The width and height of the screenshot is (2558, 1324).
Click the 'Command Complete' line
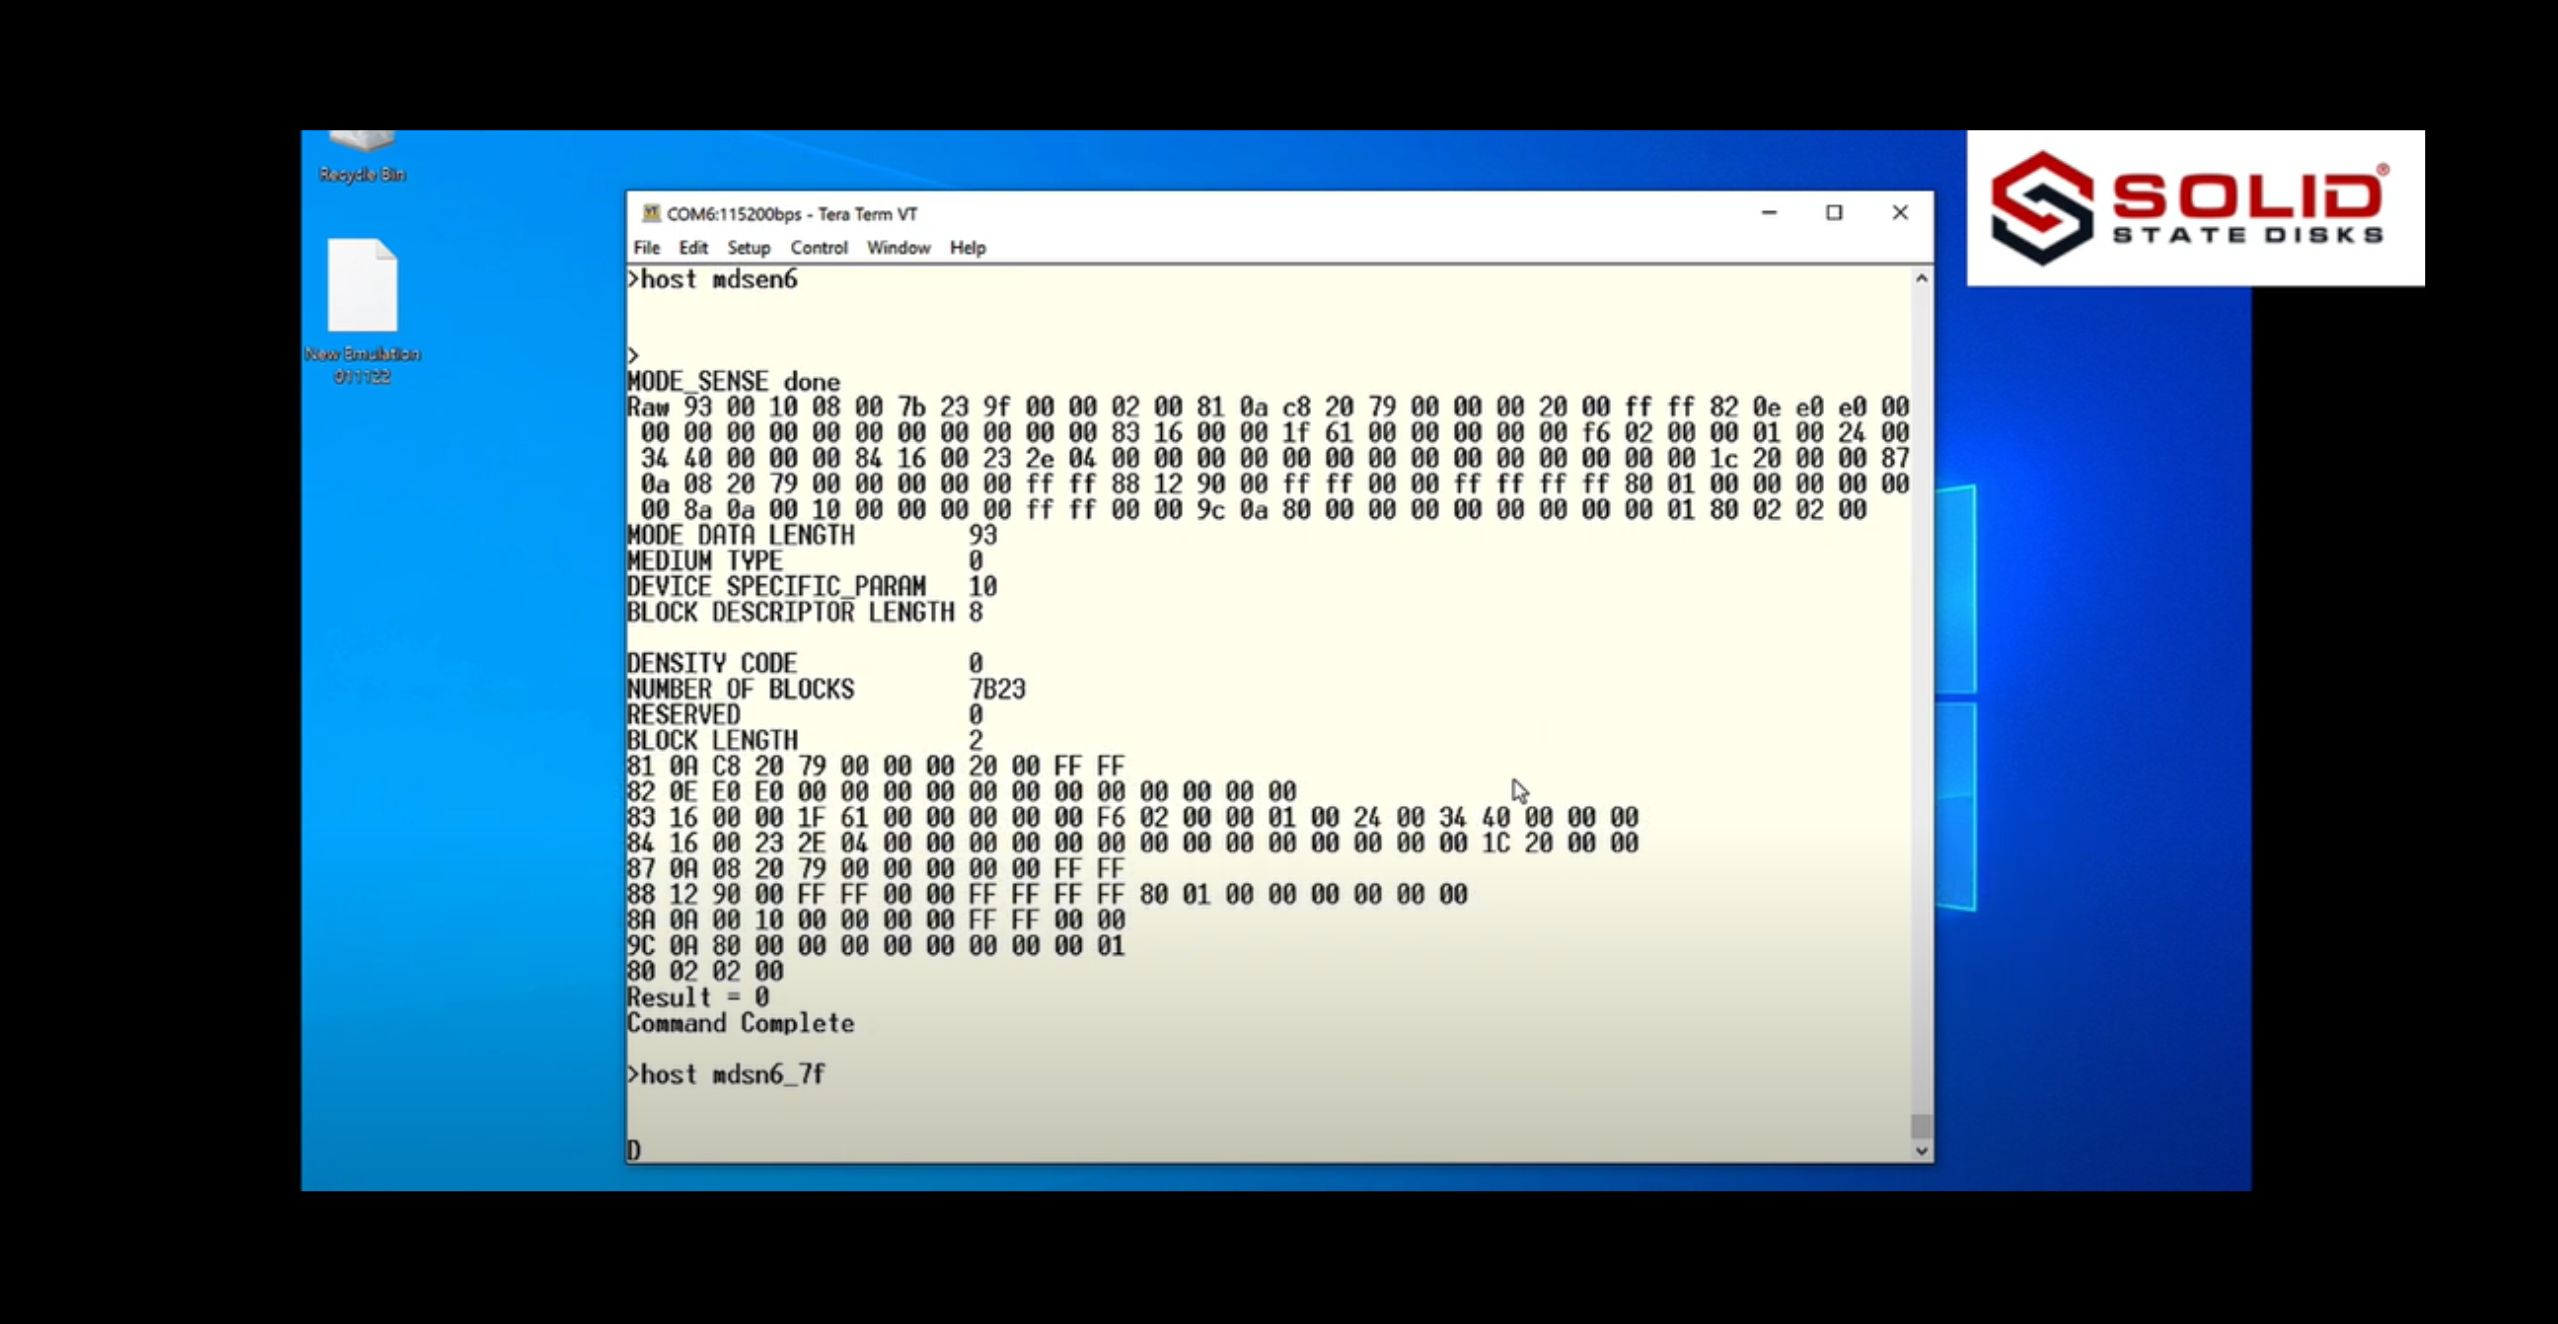(x=741, y=1023)
